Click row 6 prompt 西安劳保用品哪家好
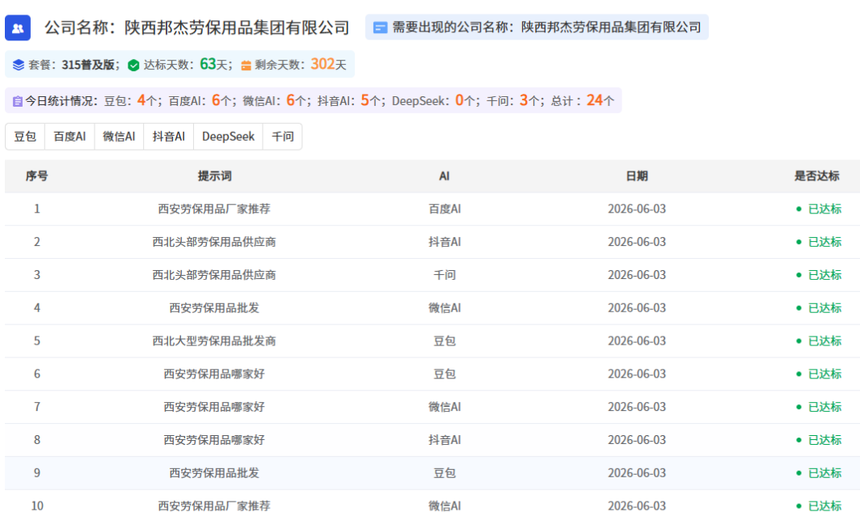Viewport: 860px width, 512px height. click(x=214, y=374)
